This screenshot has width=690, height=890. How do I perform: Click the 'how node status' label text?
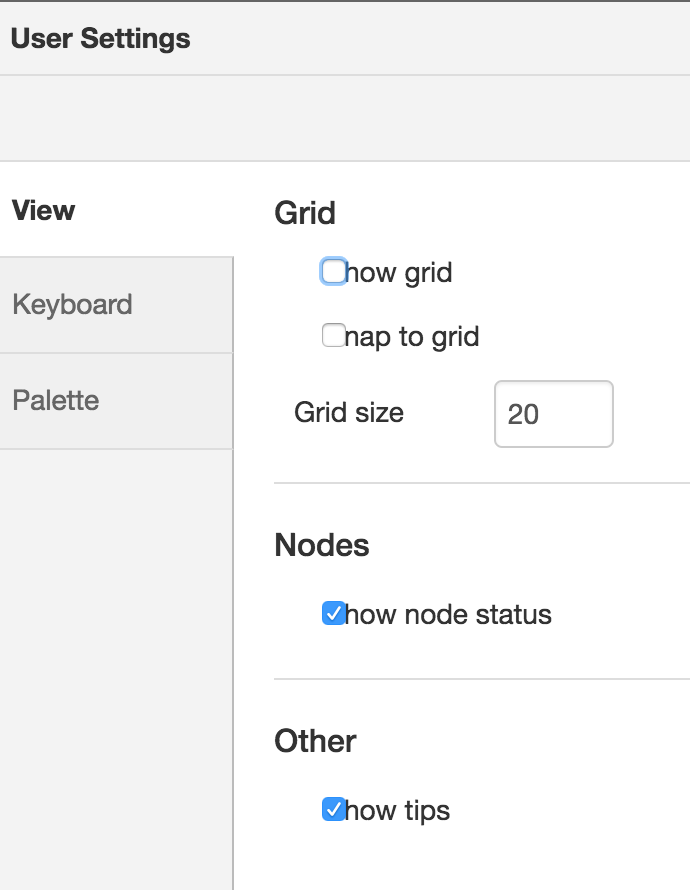click(x=448, y=615)
